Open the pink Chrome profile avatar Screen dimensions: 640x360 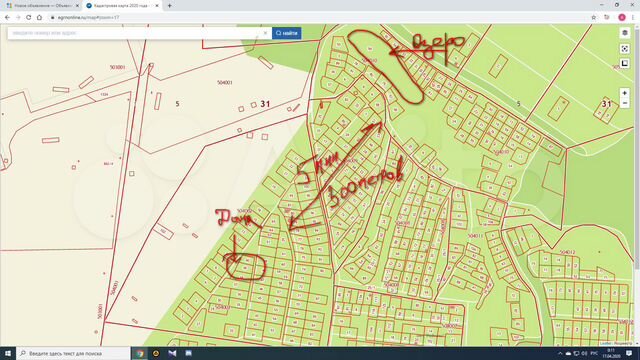(x=622, y=18)
